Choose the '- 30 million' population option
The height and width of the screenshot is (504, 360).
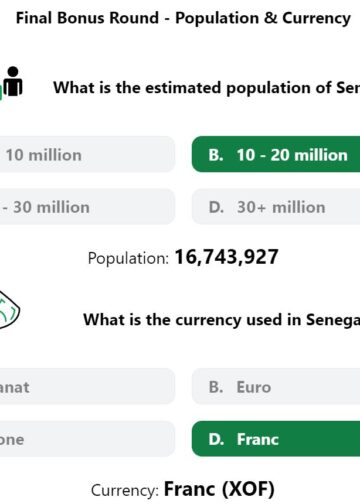coord(87,207)
